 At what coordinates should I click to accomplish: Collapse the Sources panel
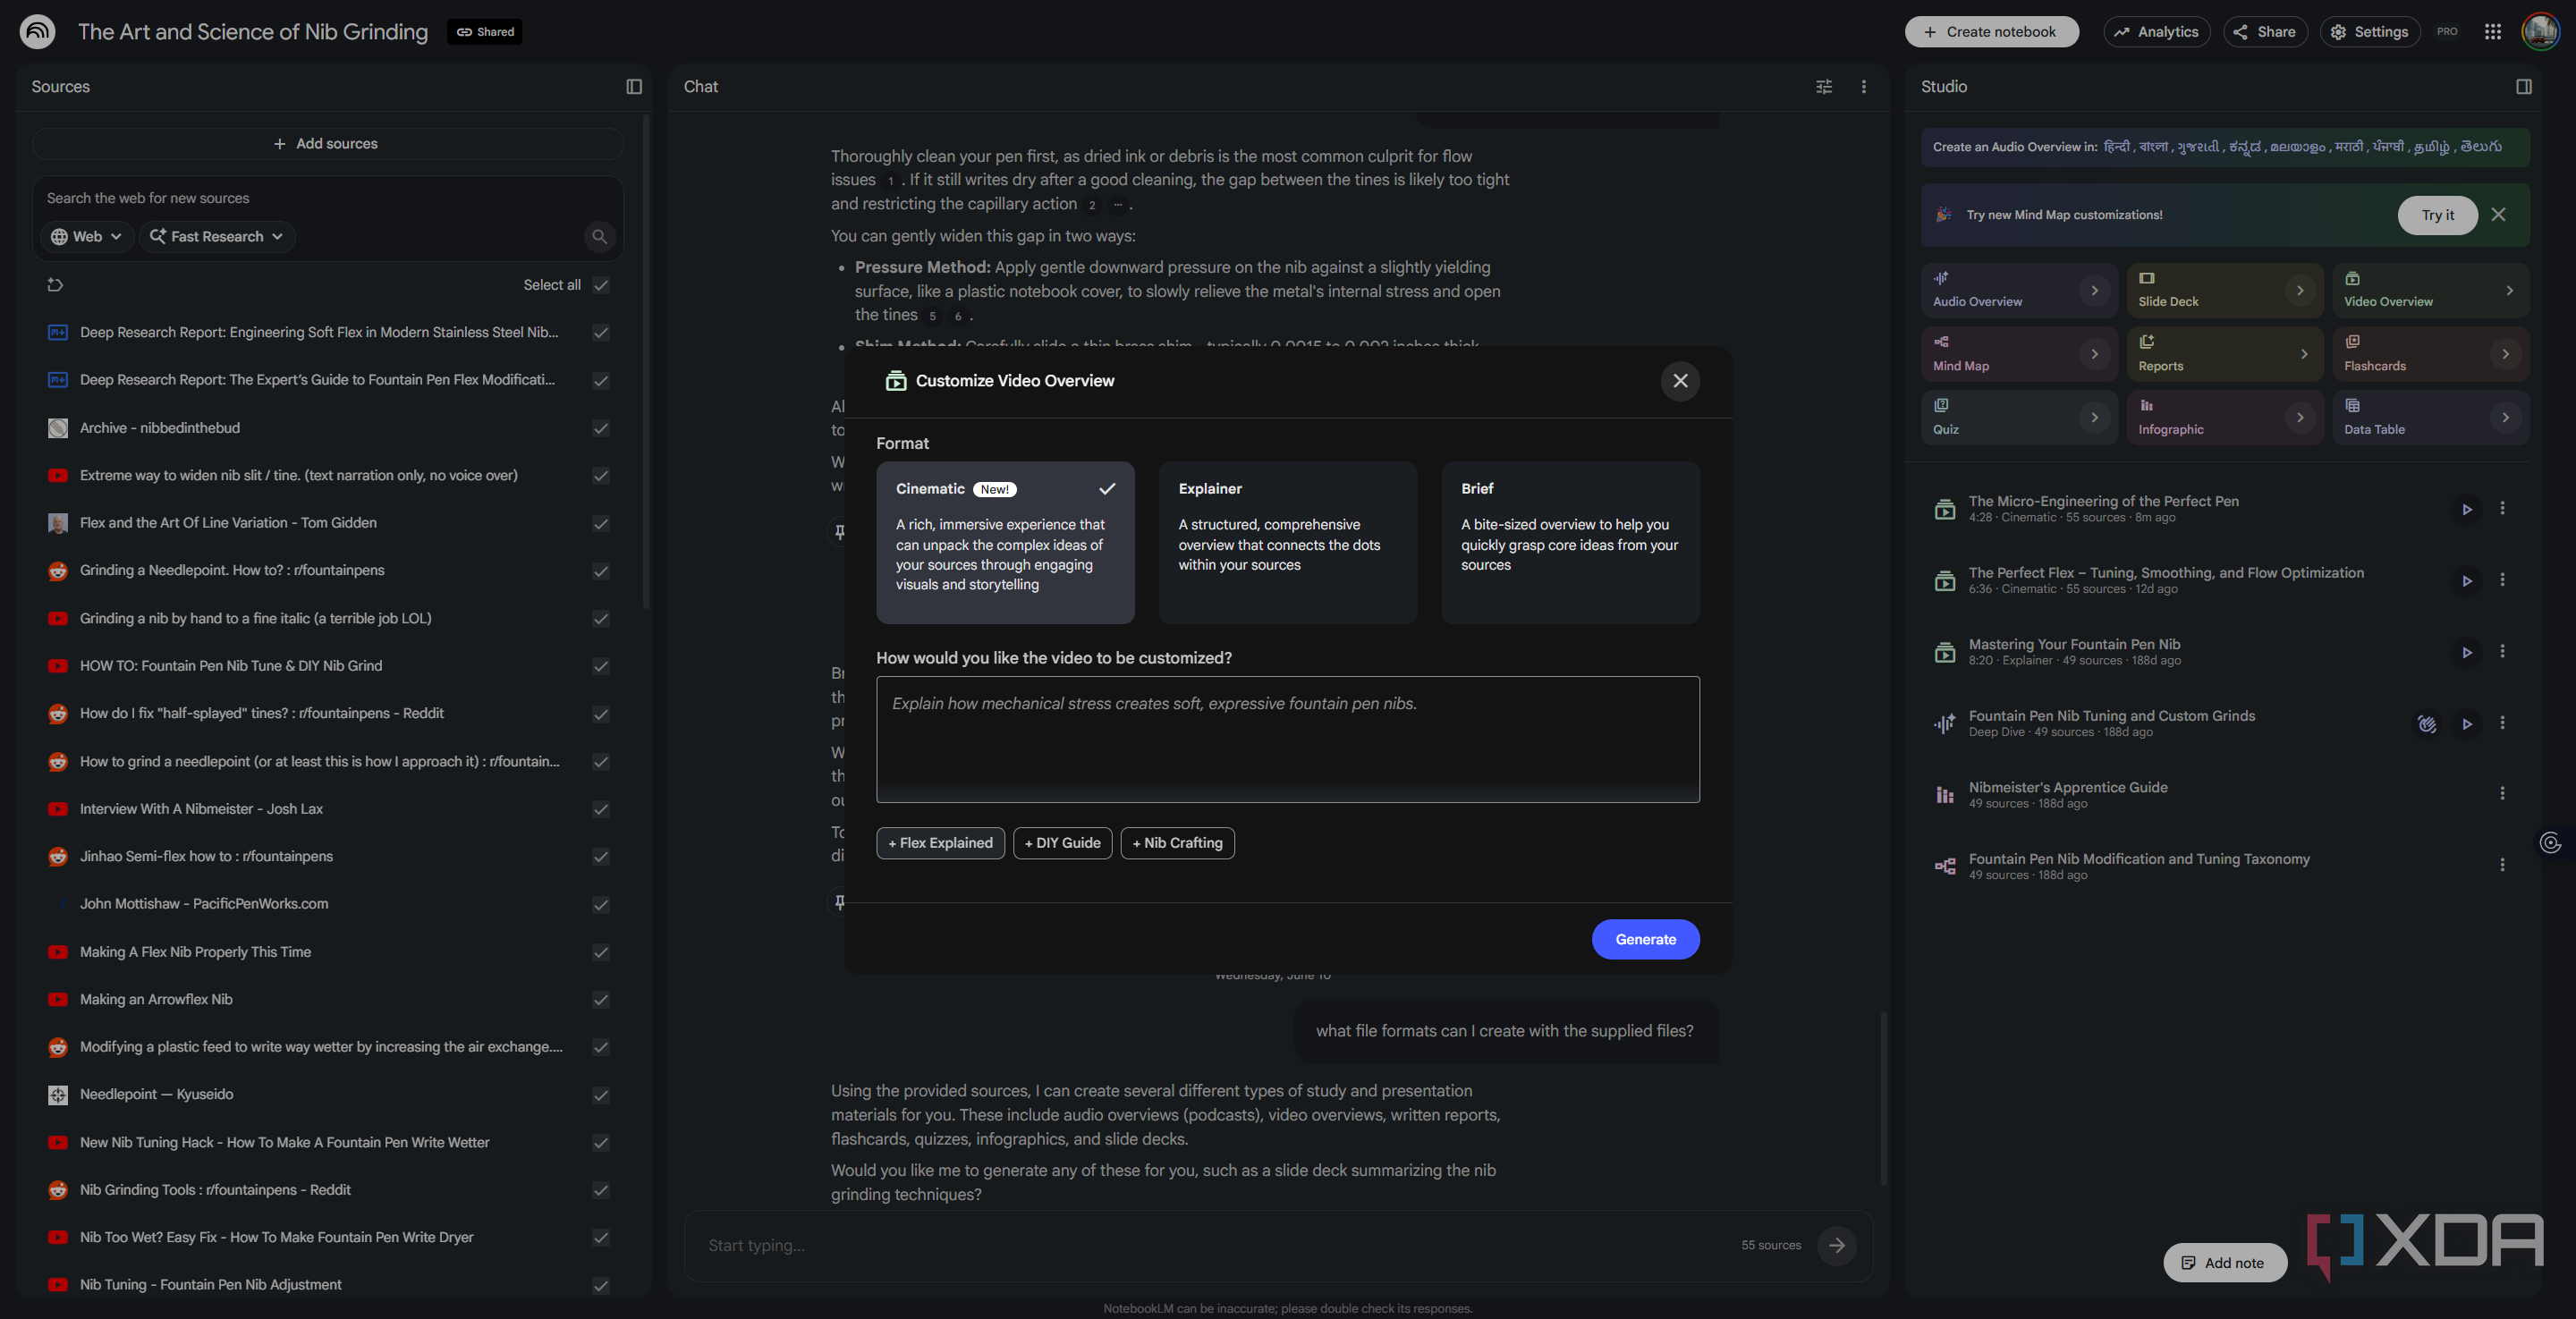634,87
